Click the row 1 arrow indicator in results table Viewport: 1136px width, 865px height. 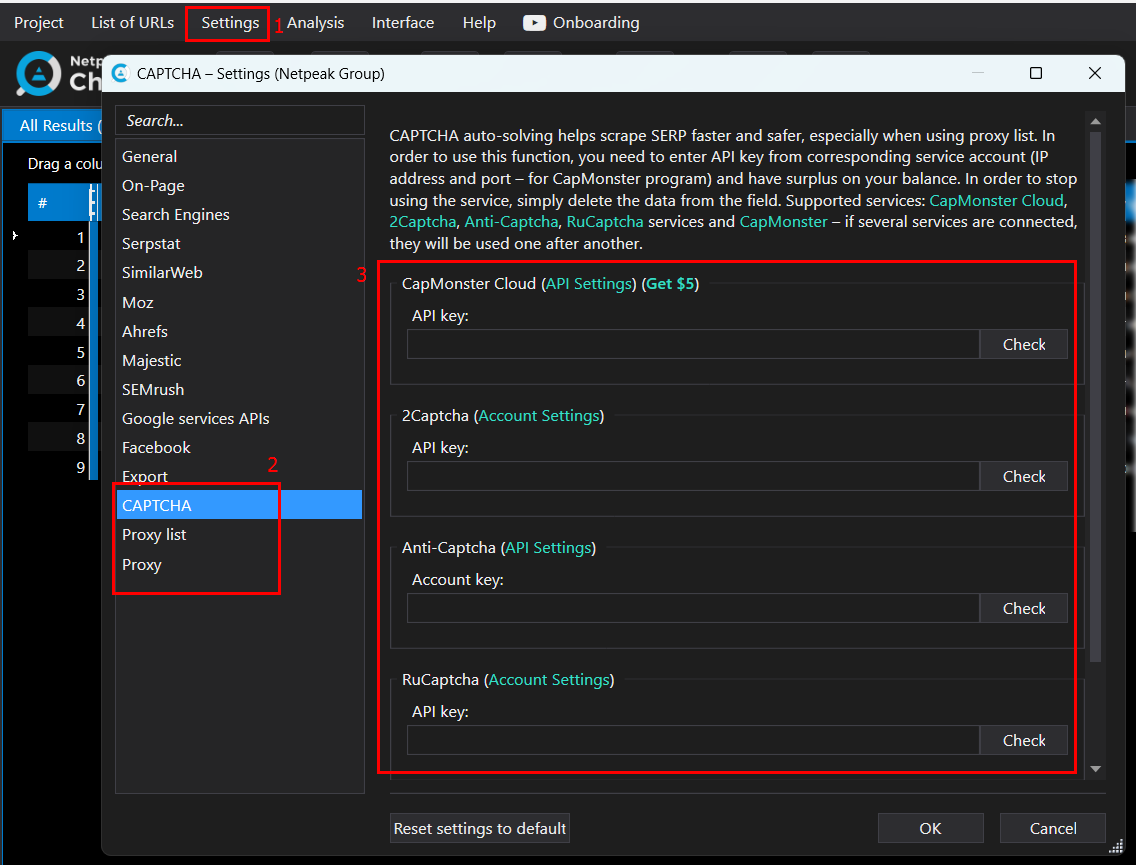pos(14,235)
